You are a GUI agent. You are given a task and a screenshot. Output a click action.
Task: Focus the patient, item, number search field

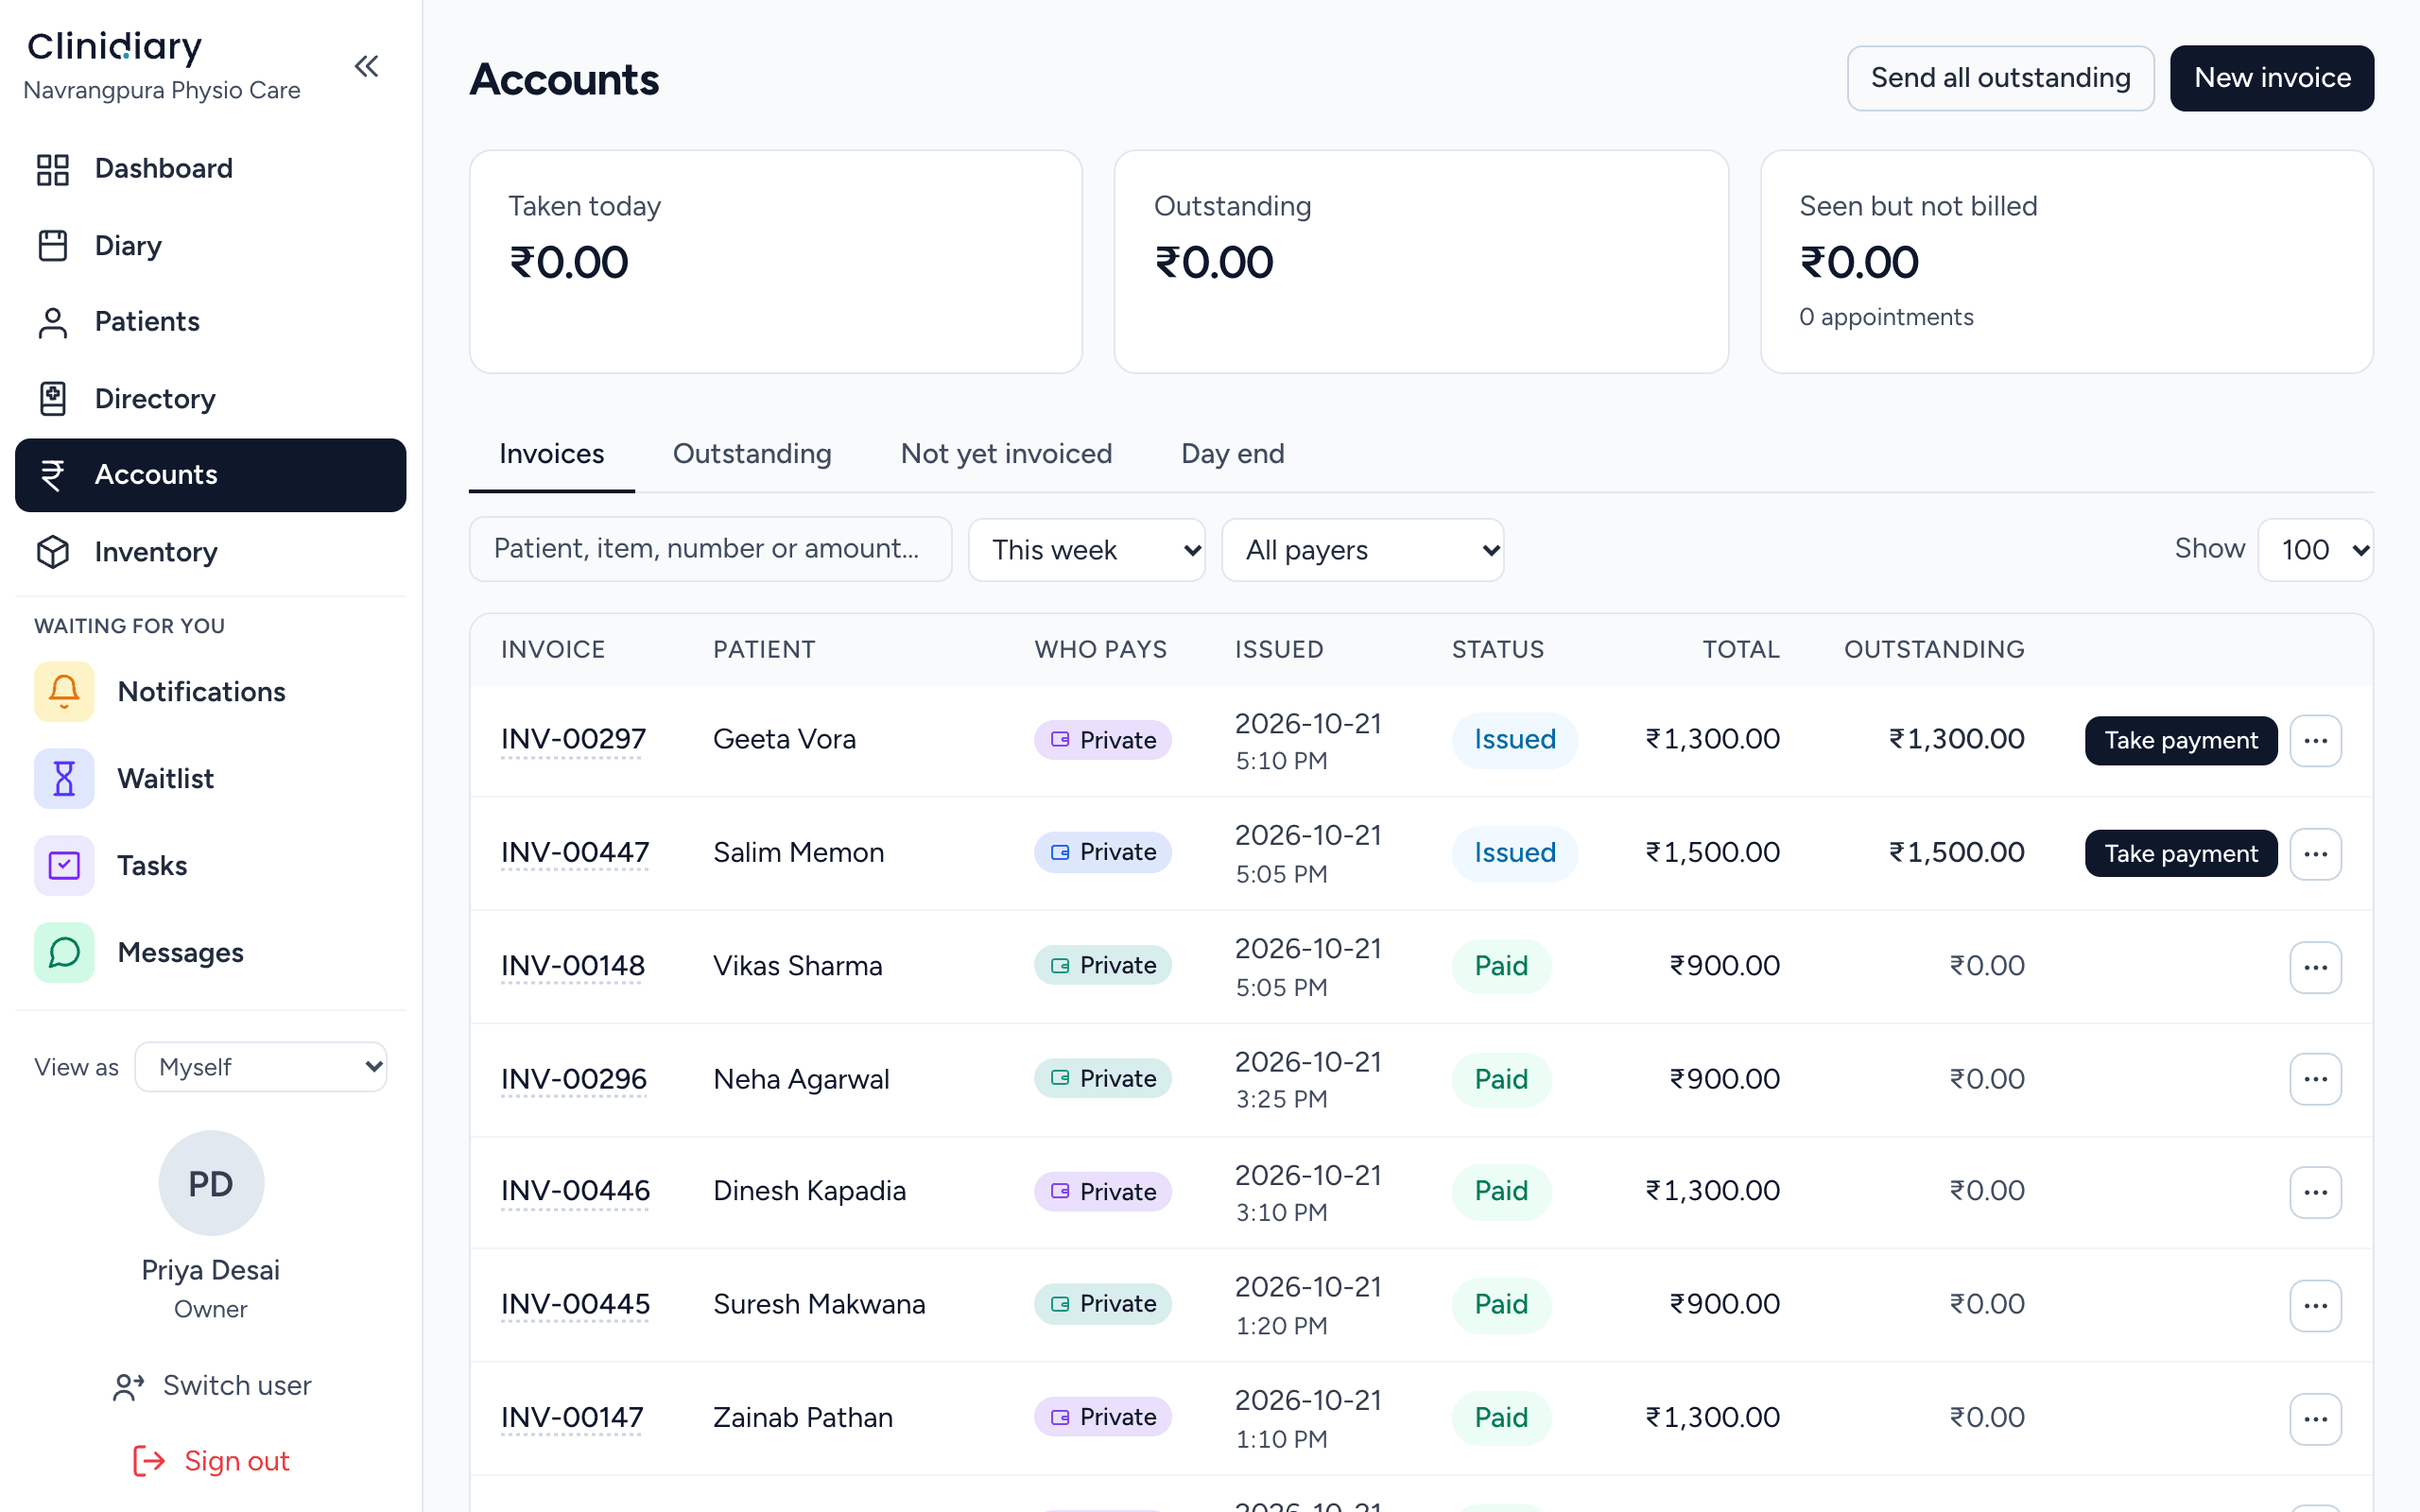click(710, 549)
